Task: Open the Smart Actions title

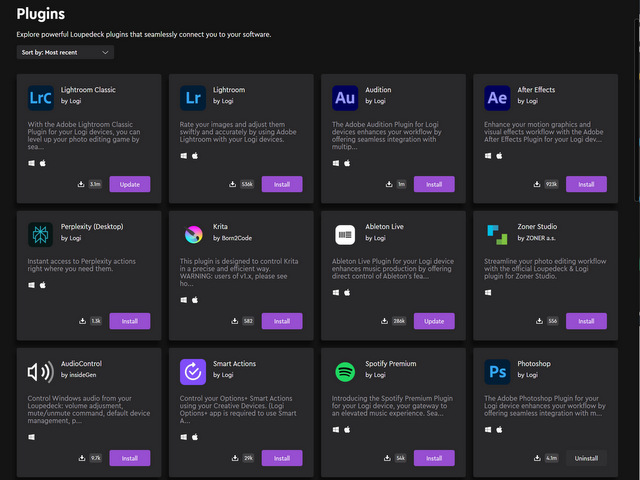Action: point(235,364)
